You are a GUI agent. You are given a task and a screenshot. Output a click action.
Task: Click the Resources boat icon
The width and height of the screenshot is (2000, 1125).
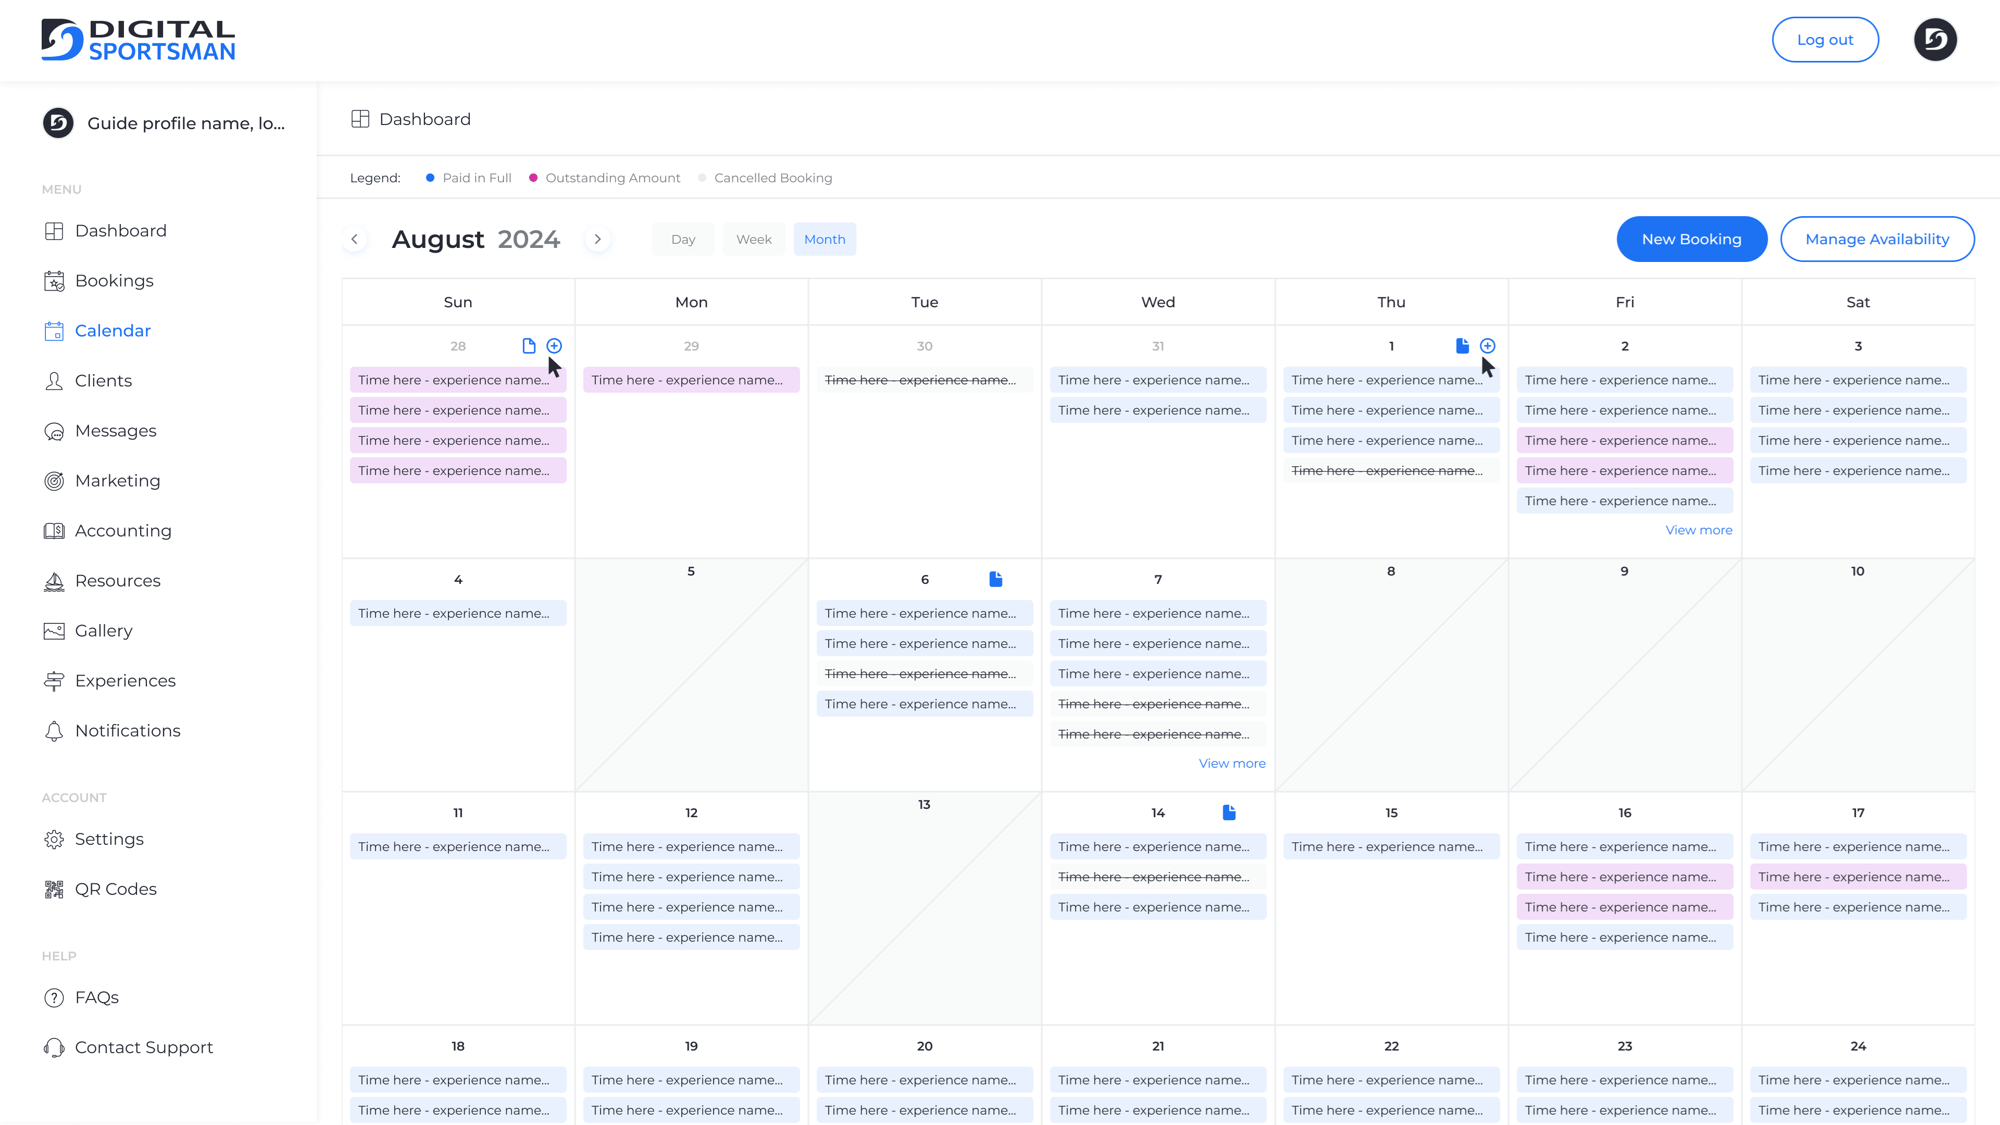(54, 581)
